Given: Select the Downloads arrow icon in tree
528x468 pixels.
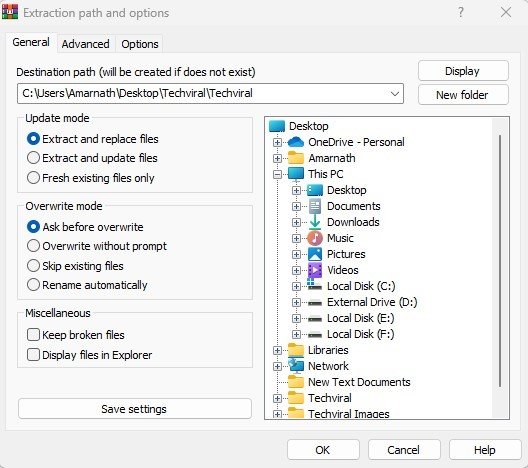Looking at the screenshot, I should [315, 222].
